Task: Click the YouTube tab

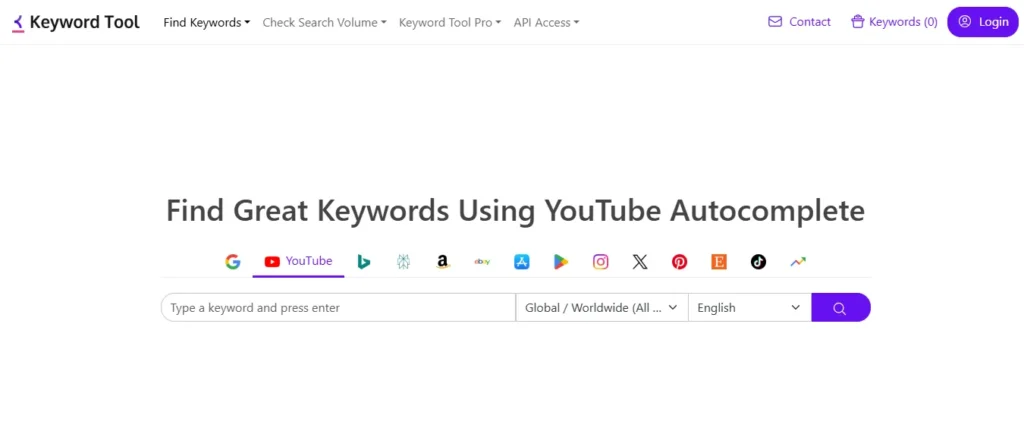Action: (x=298, y=262)
